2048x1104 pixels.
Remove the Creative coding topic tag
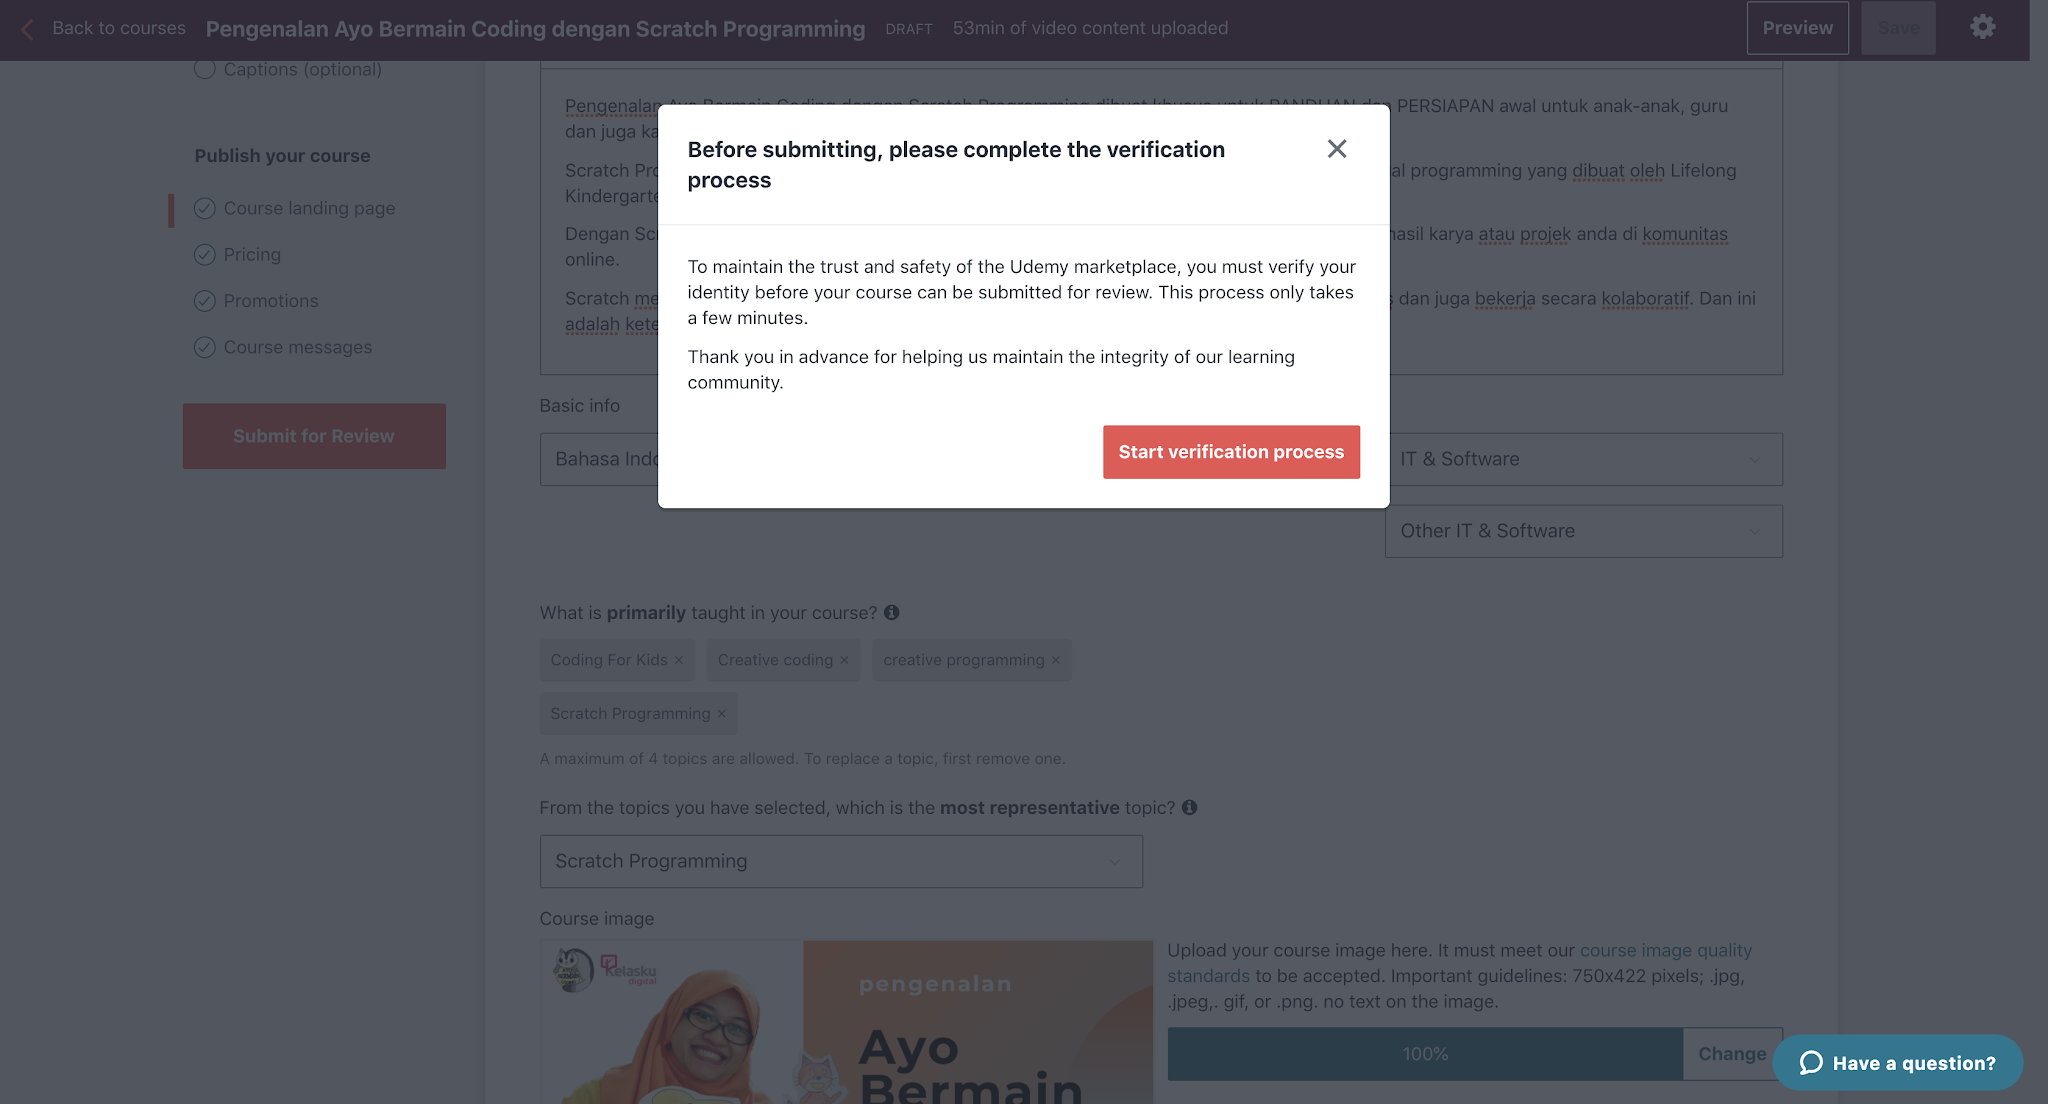(844, 660)
